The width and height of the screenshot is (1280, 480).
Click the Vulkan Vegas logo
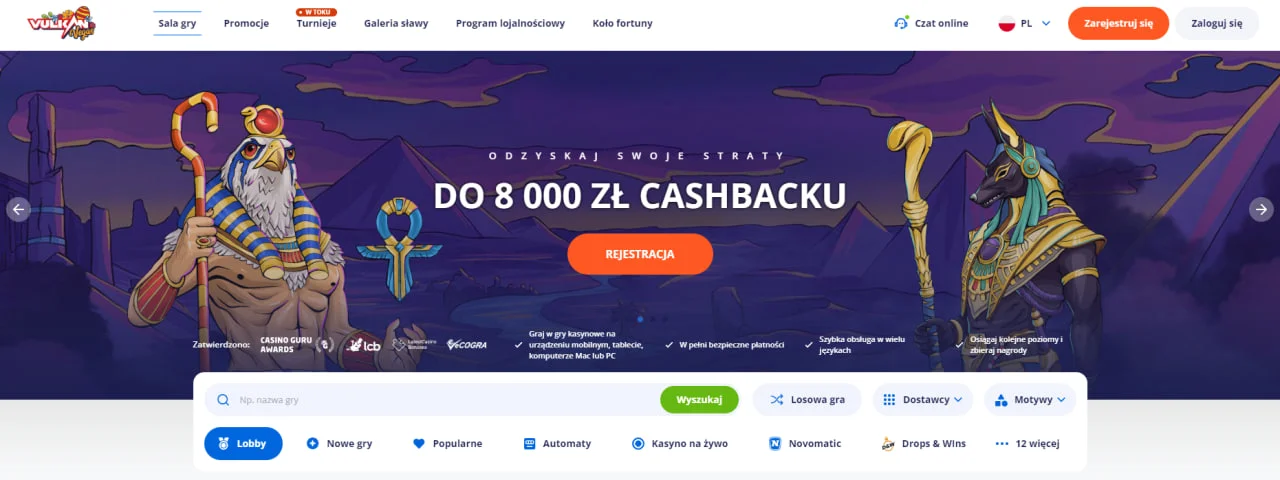(x=61, y=22)
